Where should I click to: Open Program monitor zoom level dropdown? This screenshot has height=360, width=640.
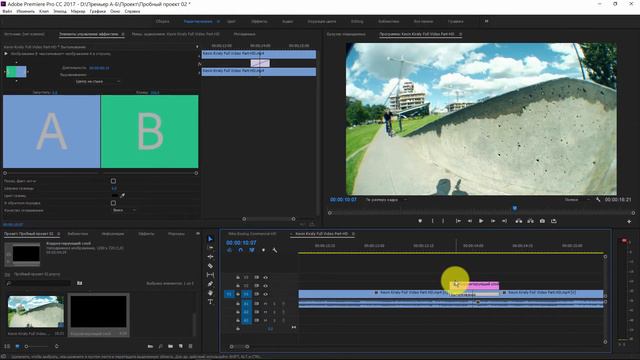(386, 200)
